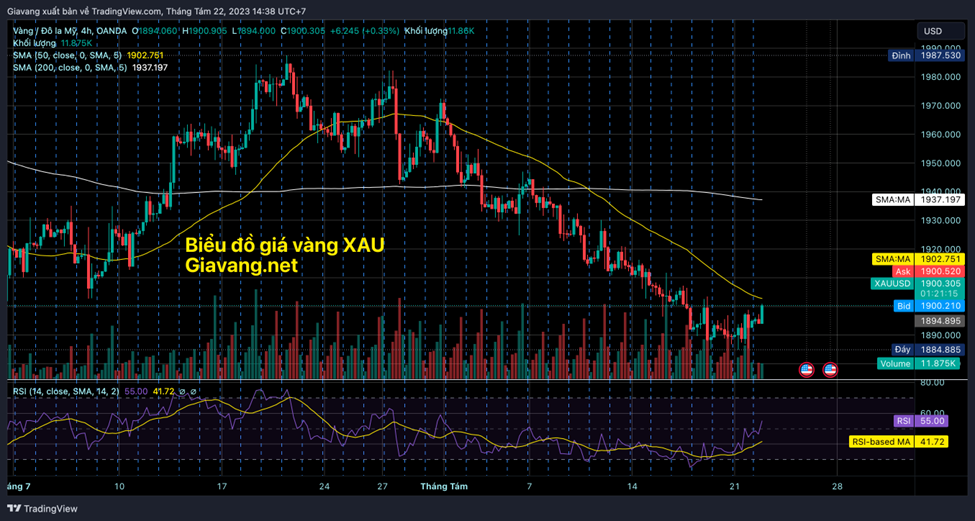Click the Đáy 1884.885 low price marker

point(917,349)
